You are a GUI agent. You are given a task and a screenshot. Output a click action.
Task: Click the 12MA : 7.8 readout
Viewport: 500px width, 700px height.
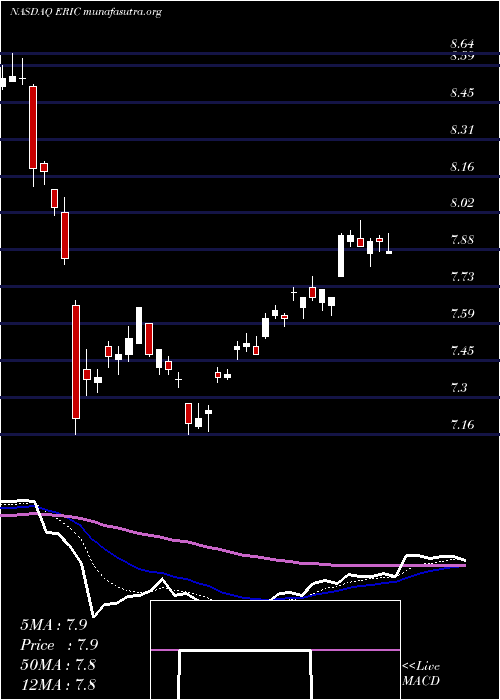tap(58, 684)
